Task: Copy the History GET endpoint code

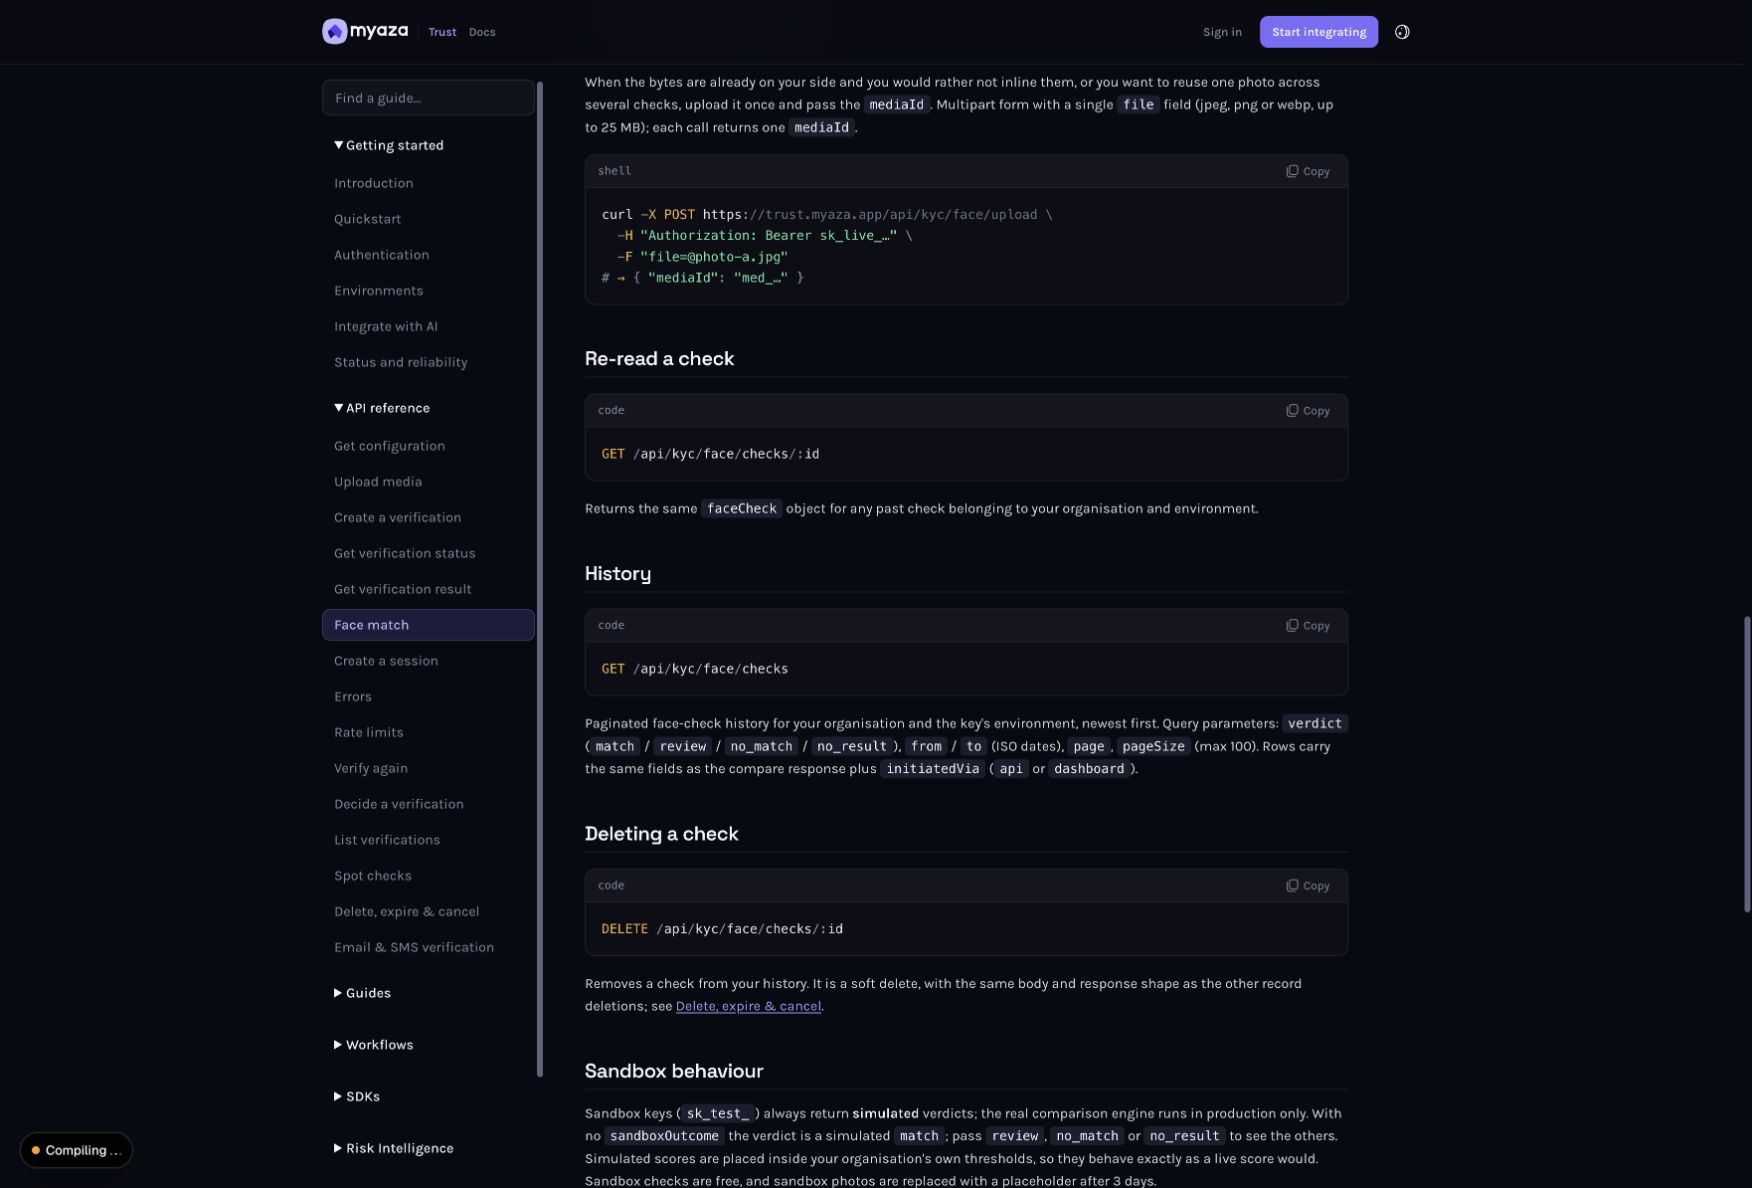Action: tap(1307, 626)
